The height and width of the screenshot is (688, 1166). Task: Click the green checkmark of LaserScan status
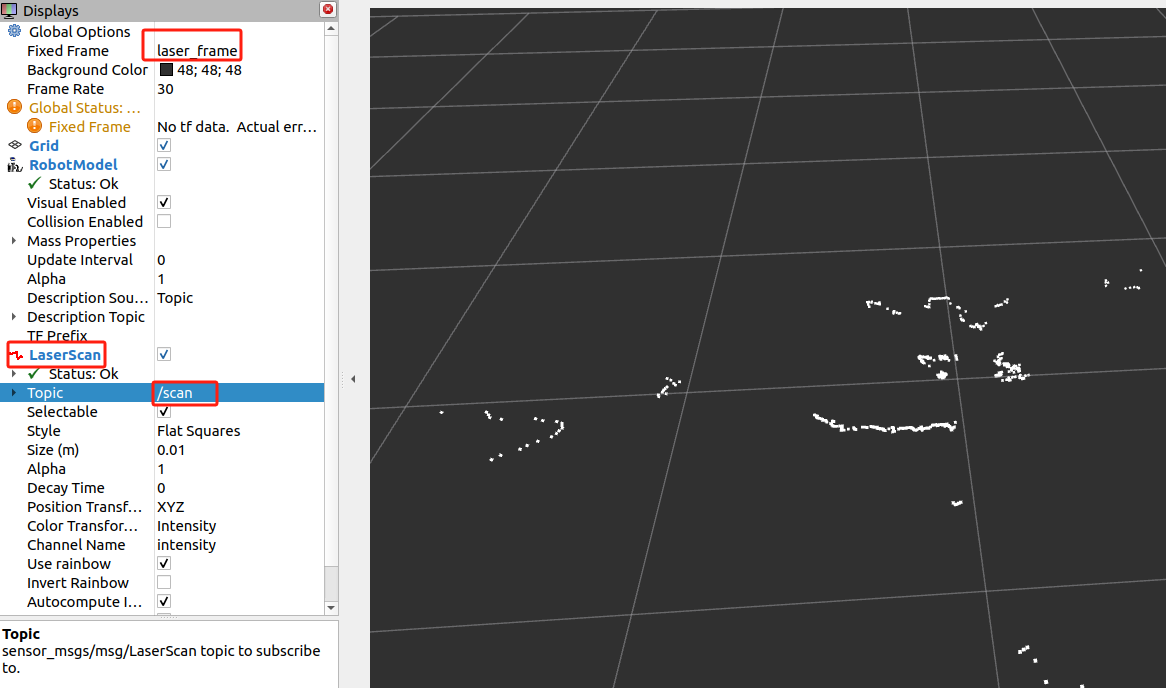pos(34,373)
